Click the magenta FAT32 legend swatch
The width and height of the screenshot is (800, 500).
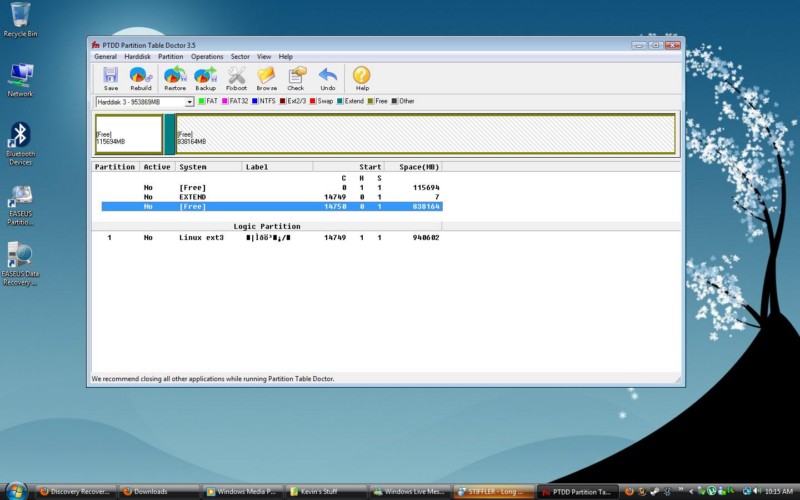[224, 102]
